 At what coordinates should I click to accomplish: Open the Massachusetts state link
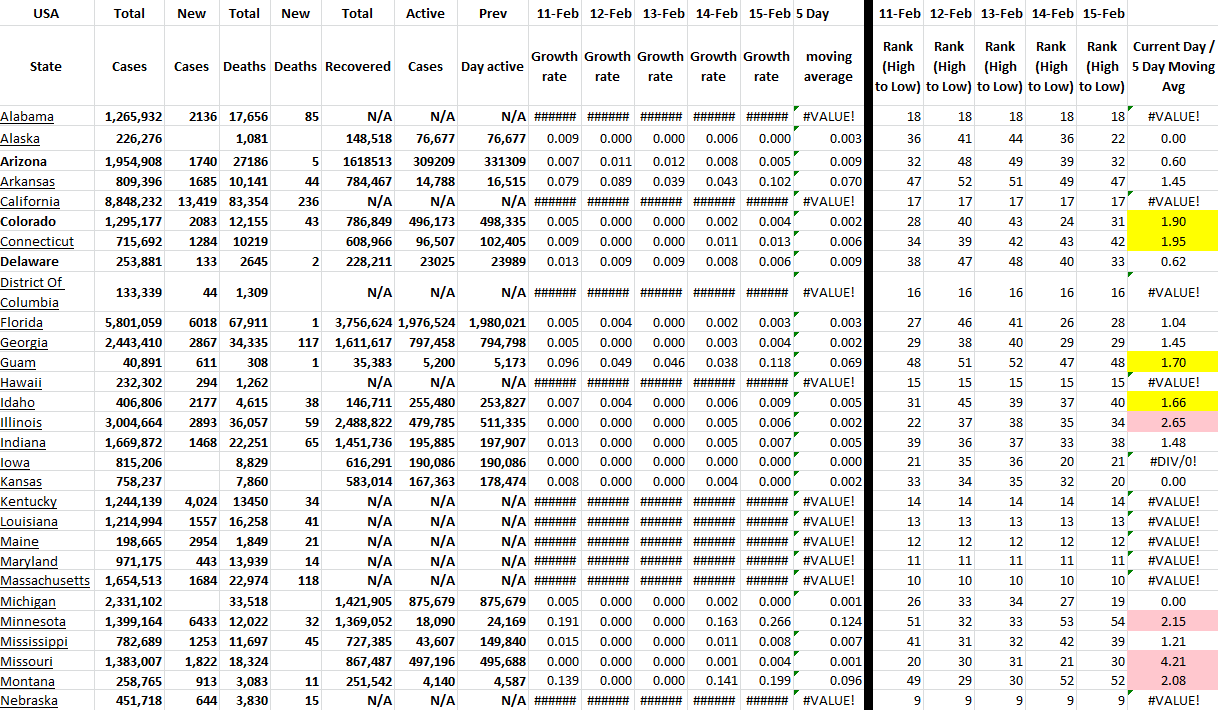(45, 581)
